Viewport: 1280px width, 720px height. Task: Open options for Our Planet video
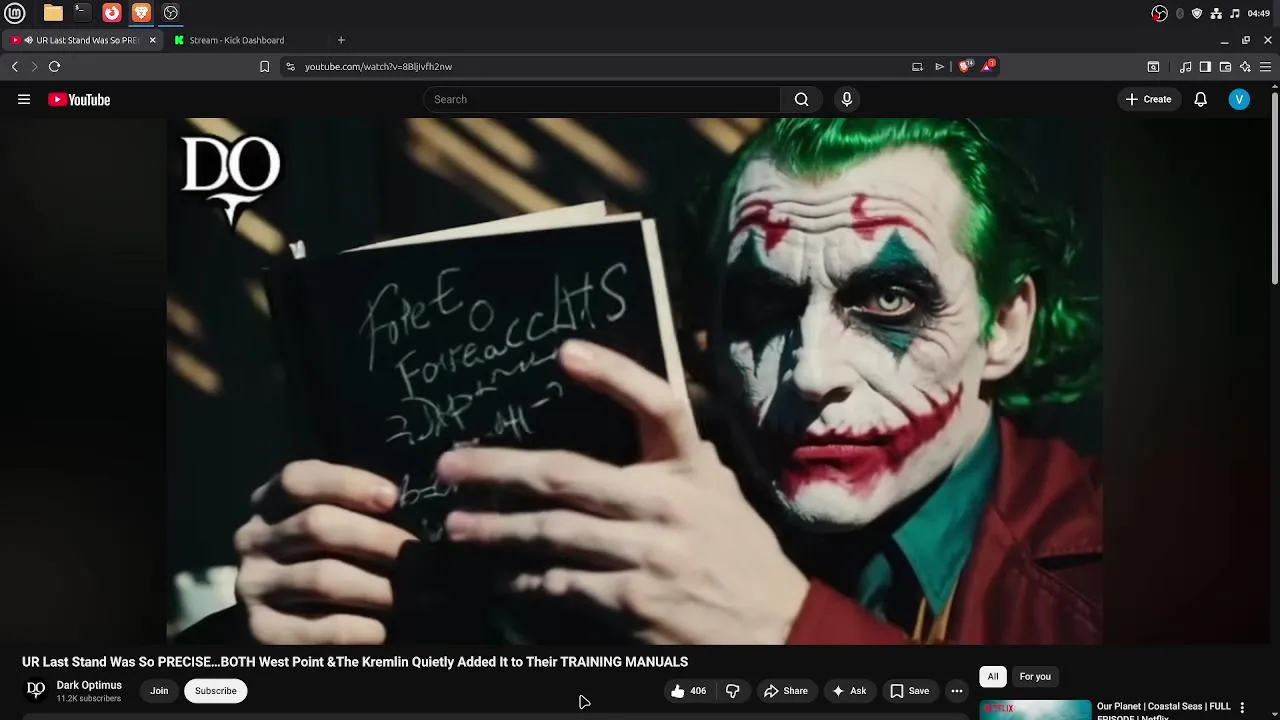[x=1242, y=708]
